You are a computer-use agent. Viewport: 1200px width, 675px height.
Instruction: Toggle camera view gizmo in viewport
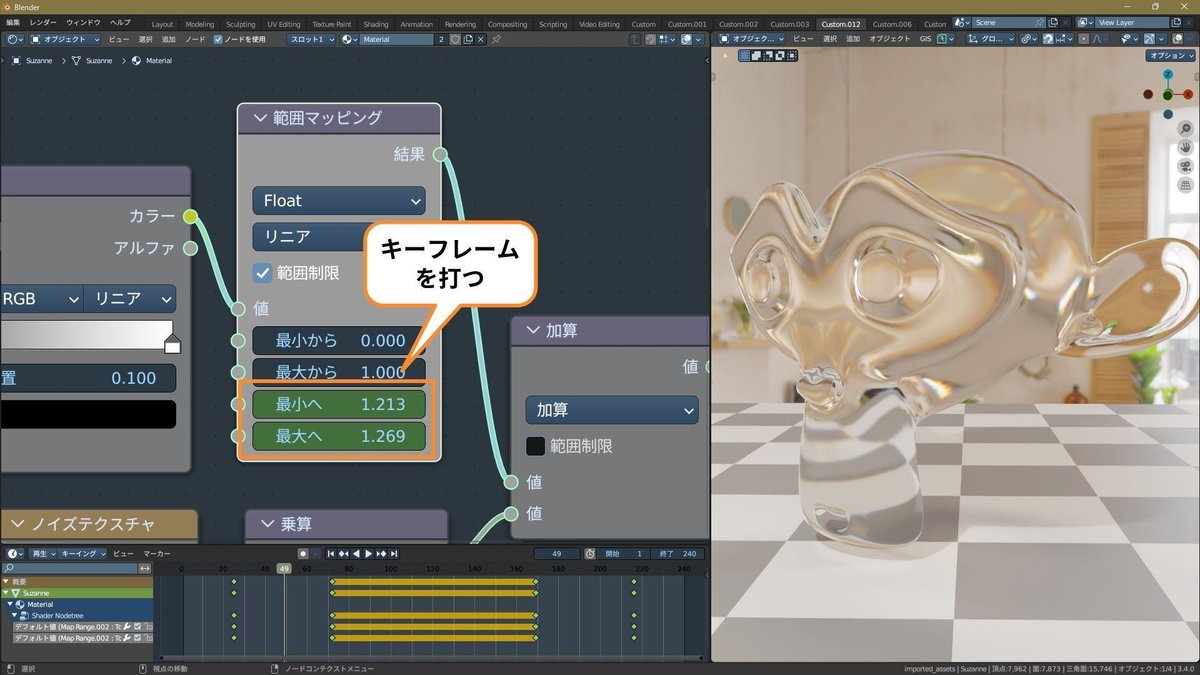(1185, 166)
